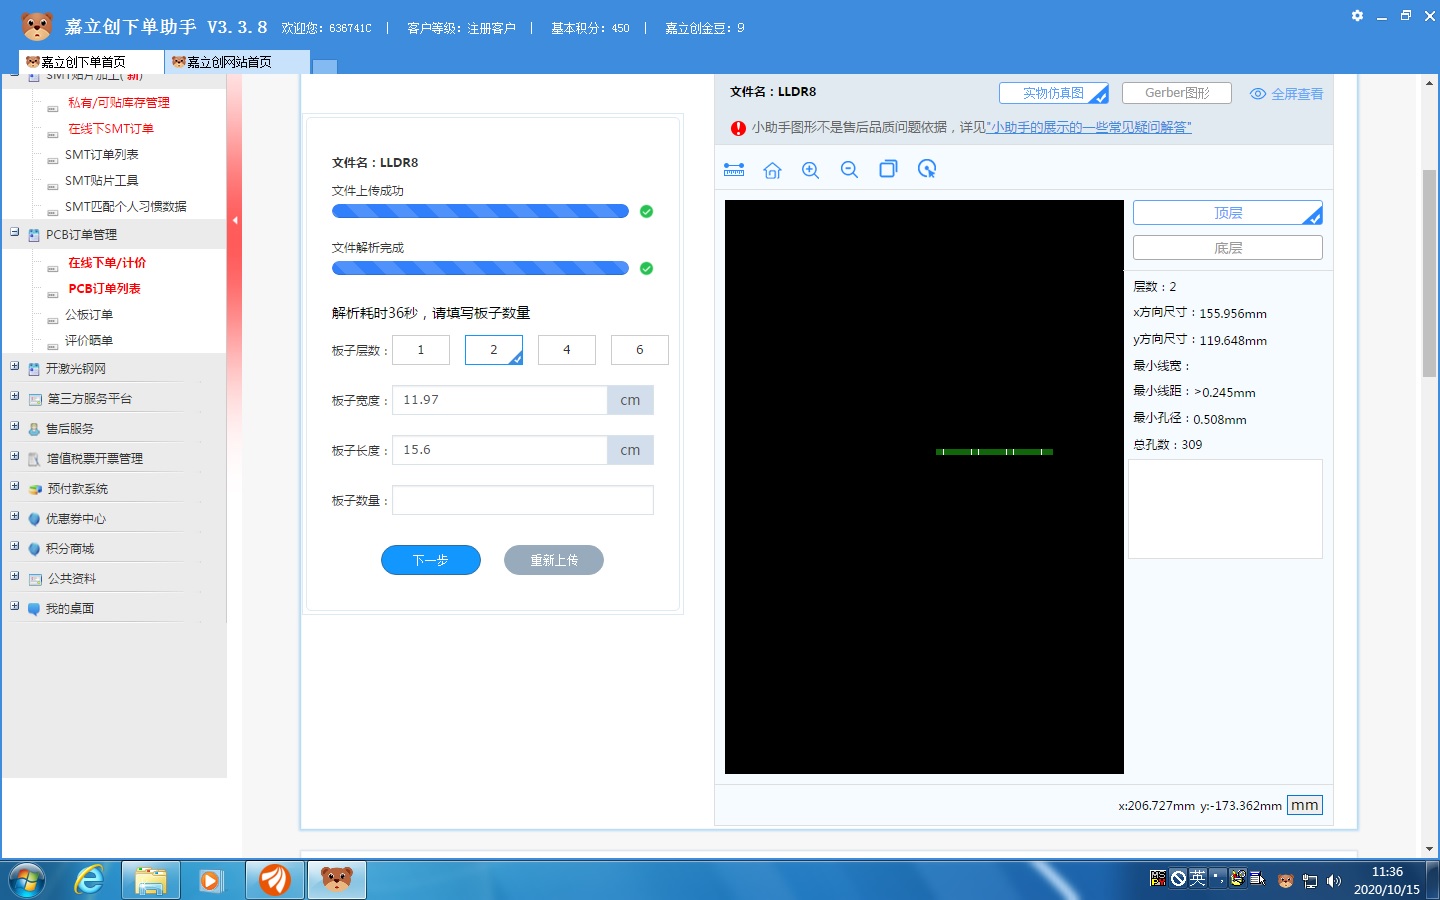Viewport: 1440px width, 900px height.
Task: Select board layer count 6
Action: [640, 350]
